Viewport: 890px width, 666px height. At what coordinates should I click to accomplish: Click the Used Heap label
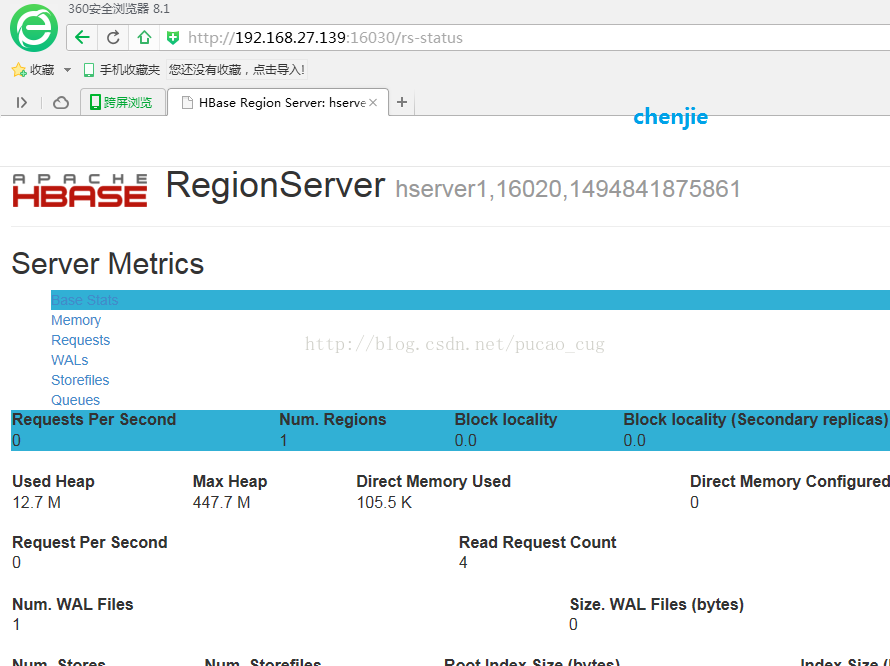53,481
